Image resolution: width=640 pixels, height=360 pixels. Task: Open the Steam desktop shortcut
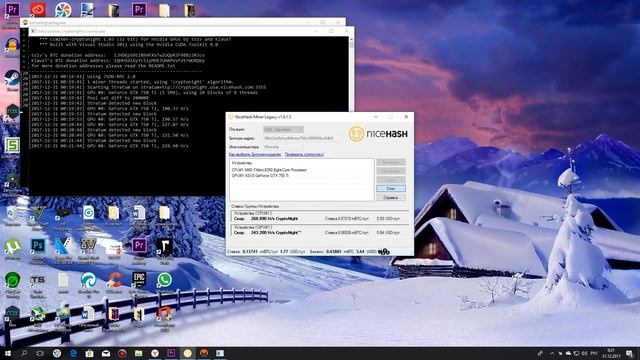point(12,78)
